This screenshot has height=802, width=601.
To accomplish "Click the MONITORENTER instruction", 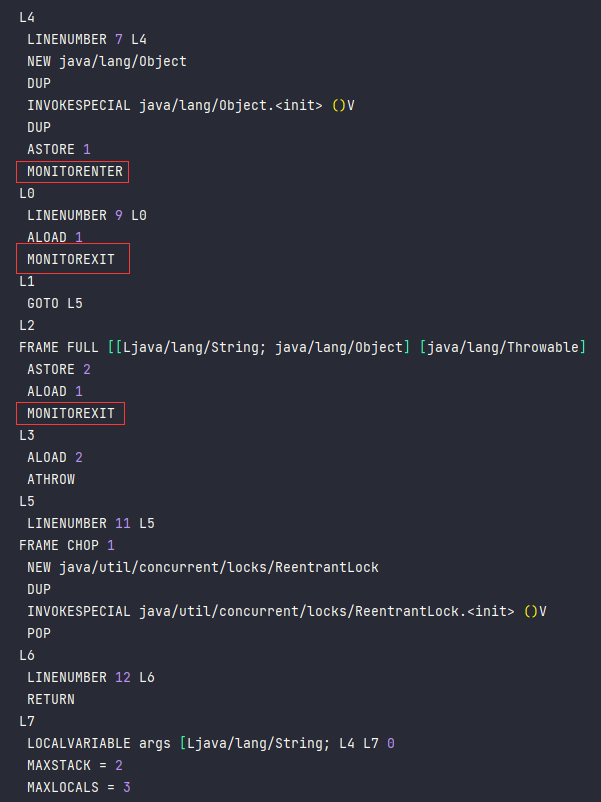I will pyautogui.click(x=75, y=171).
